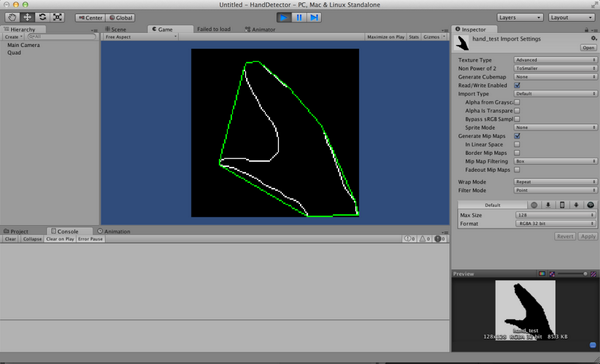The height and width of the screenshot is (364, 600).
Task: Open the Wrap Mode dropdown
Action: click(x=555, y=181)
